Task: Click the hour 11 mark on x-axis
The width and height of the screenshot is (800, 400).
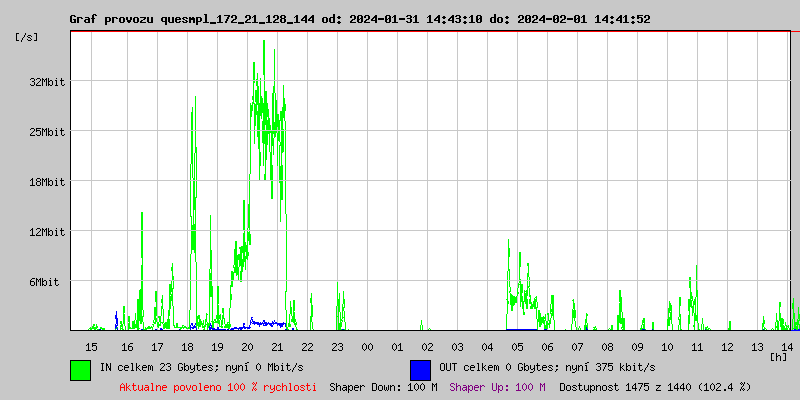Action: click(x=697, y=346)
